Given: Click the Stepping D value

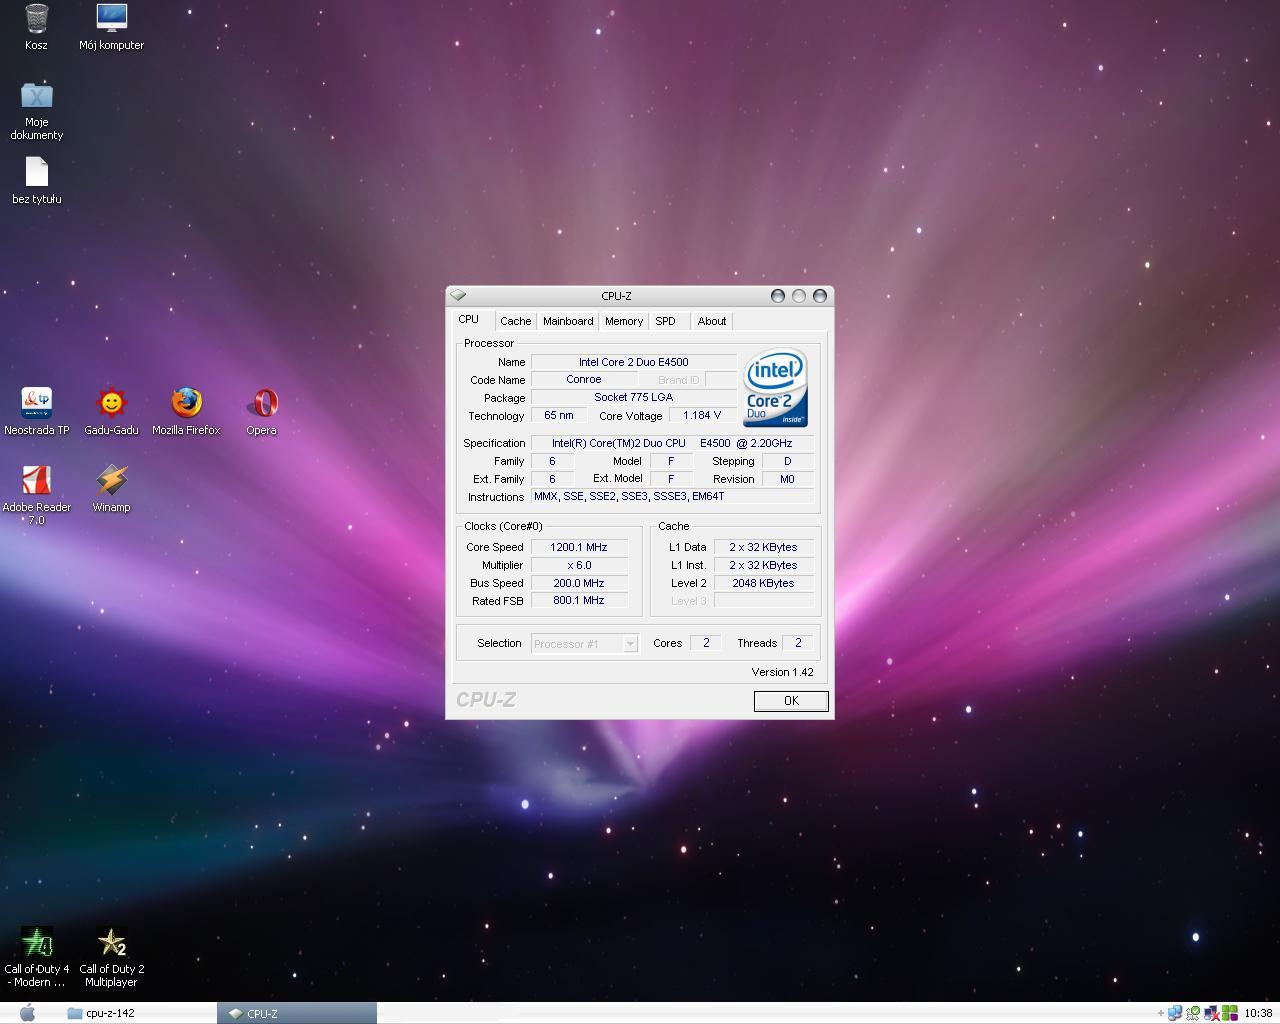Looking at the screenshot, I should [x=787, y=461].
